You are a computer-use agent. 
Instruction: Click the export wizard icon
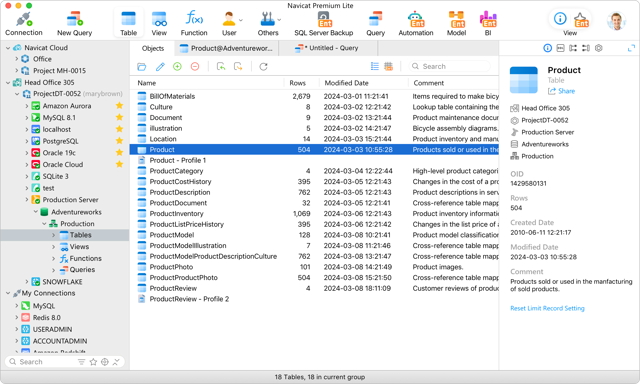pos(238,67)
